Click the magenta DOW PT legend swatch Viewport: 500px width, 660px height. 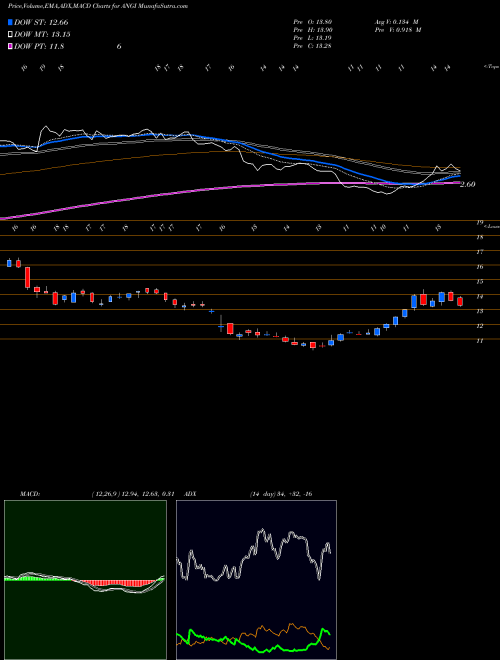(x=11, y=46)
